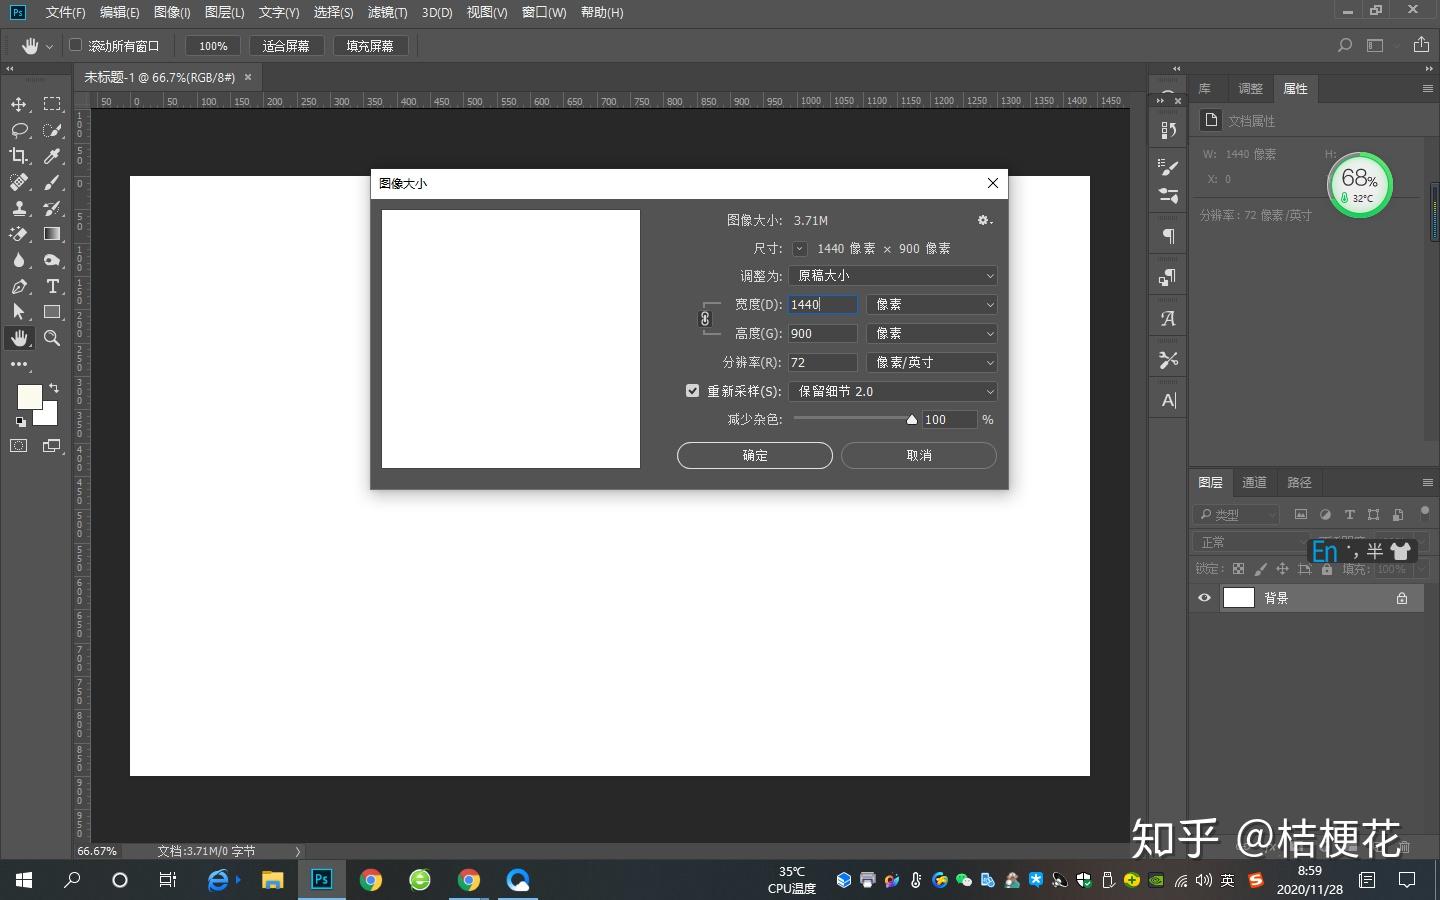This screenshot has height=900, width=1440.
Task: Enable the 滚动所有窗口 checkbox
Action: pos(75,45)
